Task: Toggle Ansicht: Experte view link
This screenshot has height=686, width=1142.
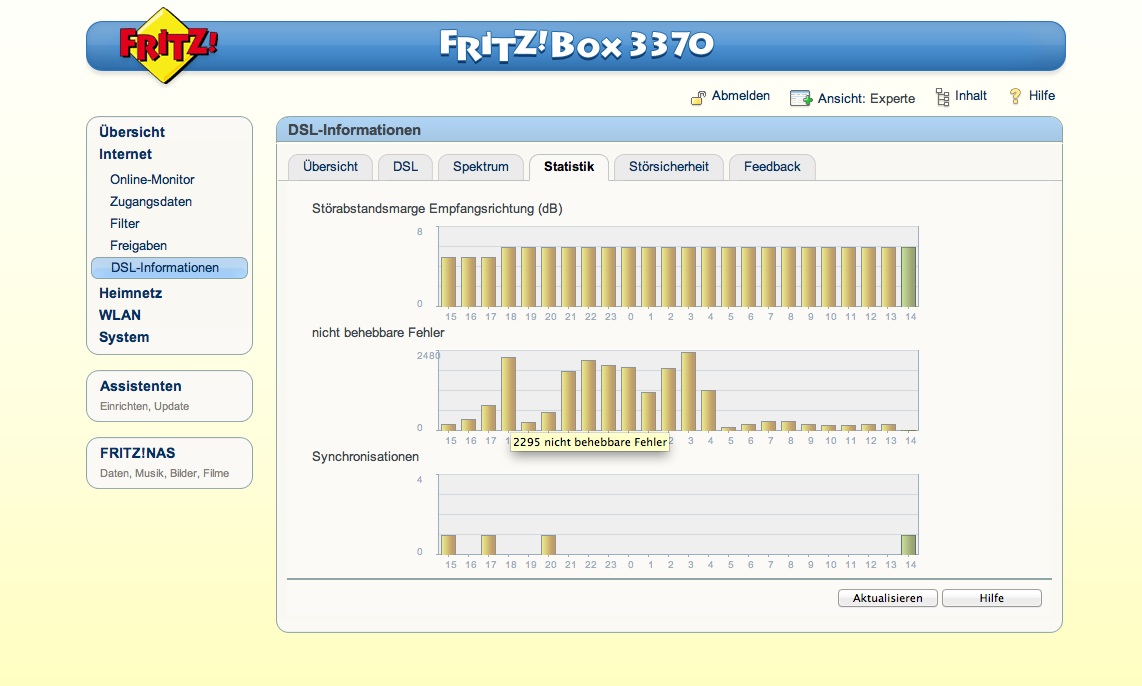Action: pos(866,98)
